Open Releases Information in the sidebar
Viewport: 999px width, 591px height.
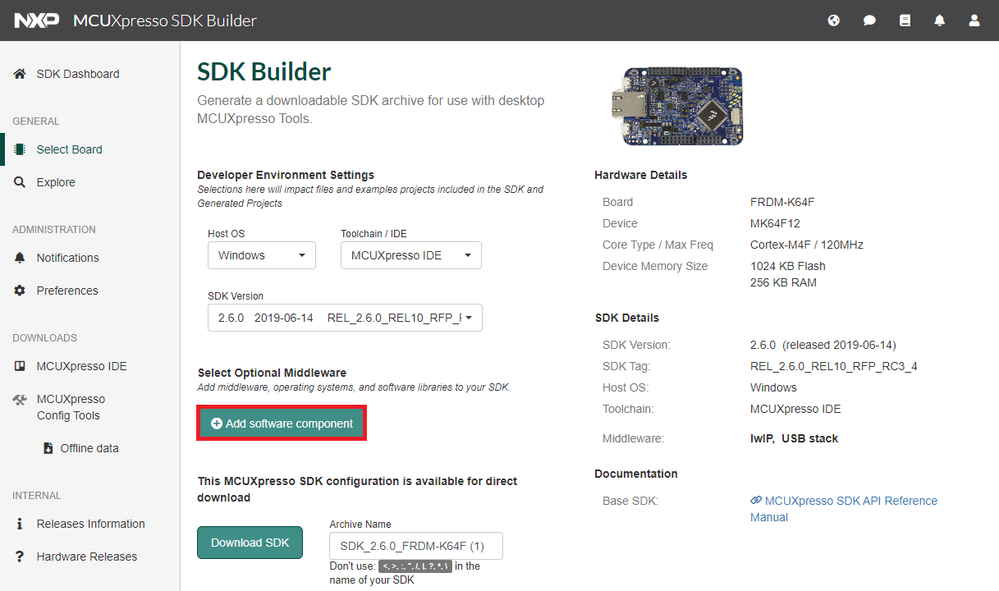point(88,523)
